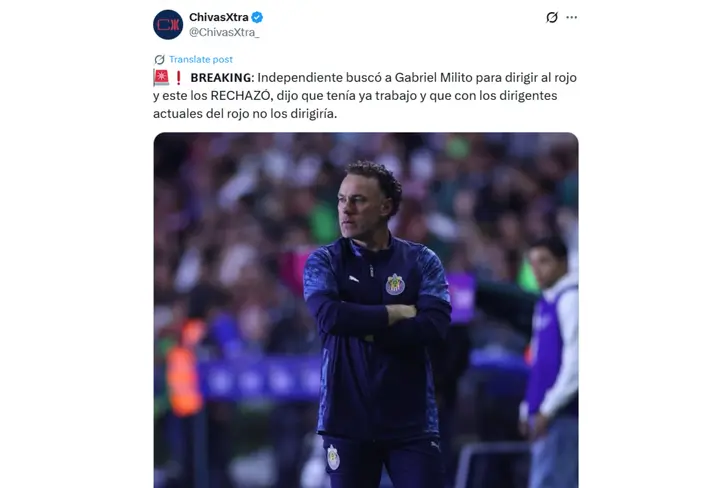
Task: Open the ChivasXtra profile avatar
Action: pos(168,25)
